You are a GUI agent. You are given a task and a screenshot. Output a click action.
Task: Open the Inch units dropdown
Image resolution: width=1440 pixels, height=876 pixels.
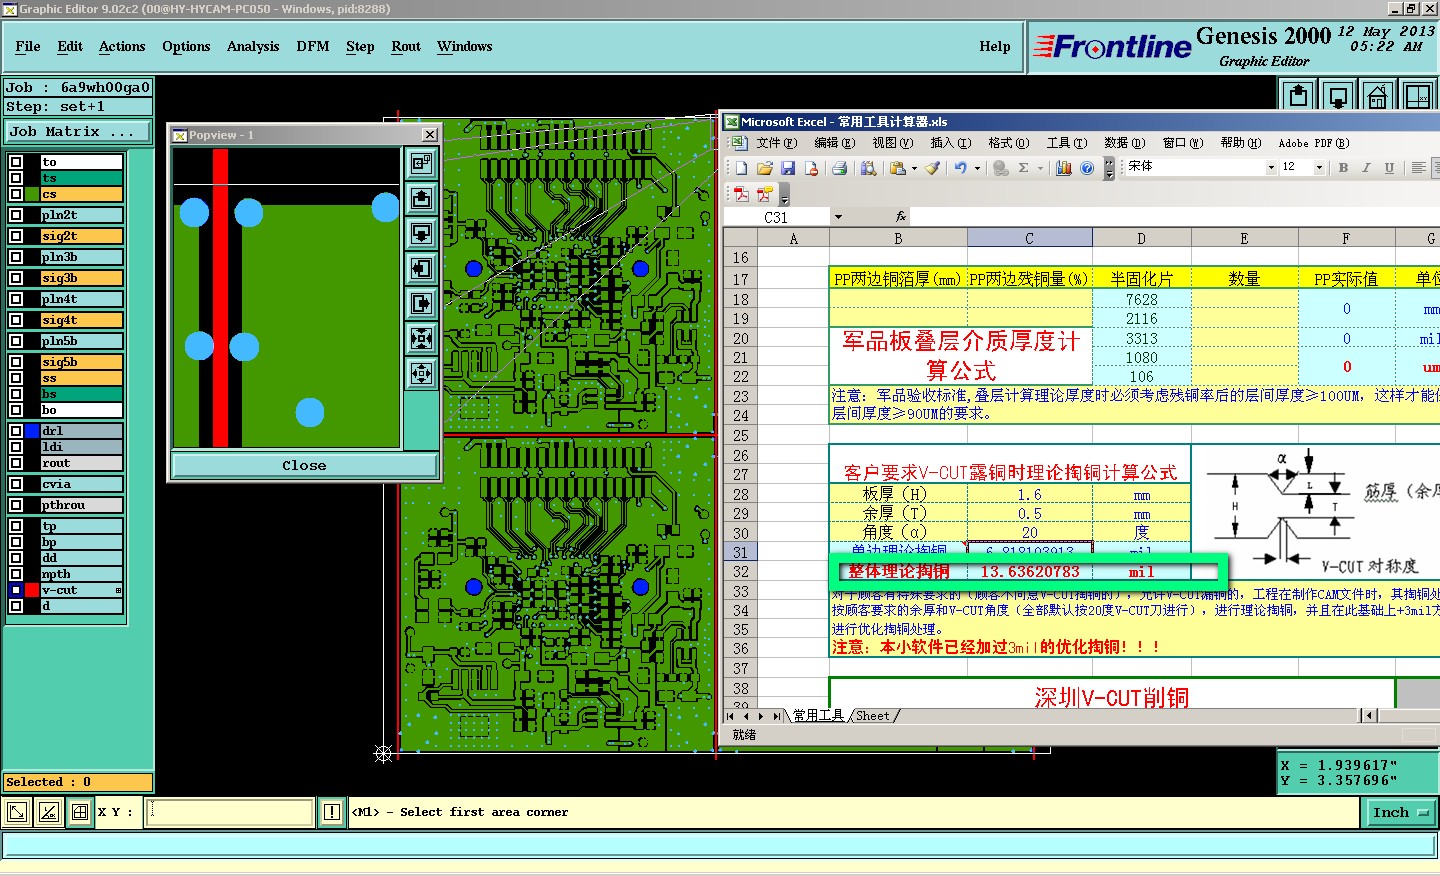click(x=1400, y=813)
